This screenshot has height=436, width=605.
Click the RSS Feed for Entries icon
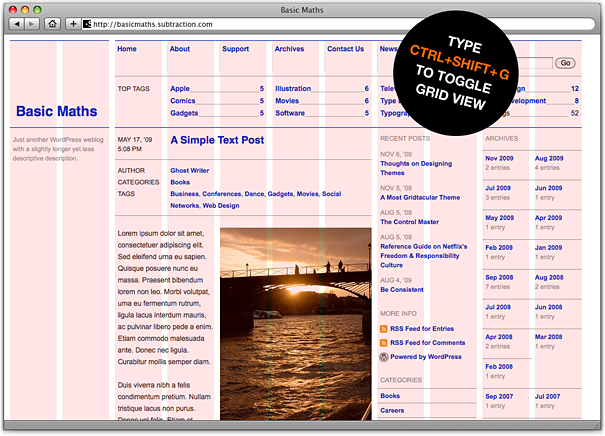(x=384, y=329)
